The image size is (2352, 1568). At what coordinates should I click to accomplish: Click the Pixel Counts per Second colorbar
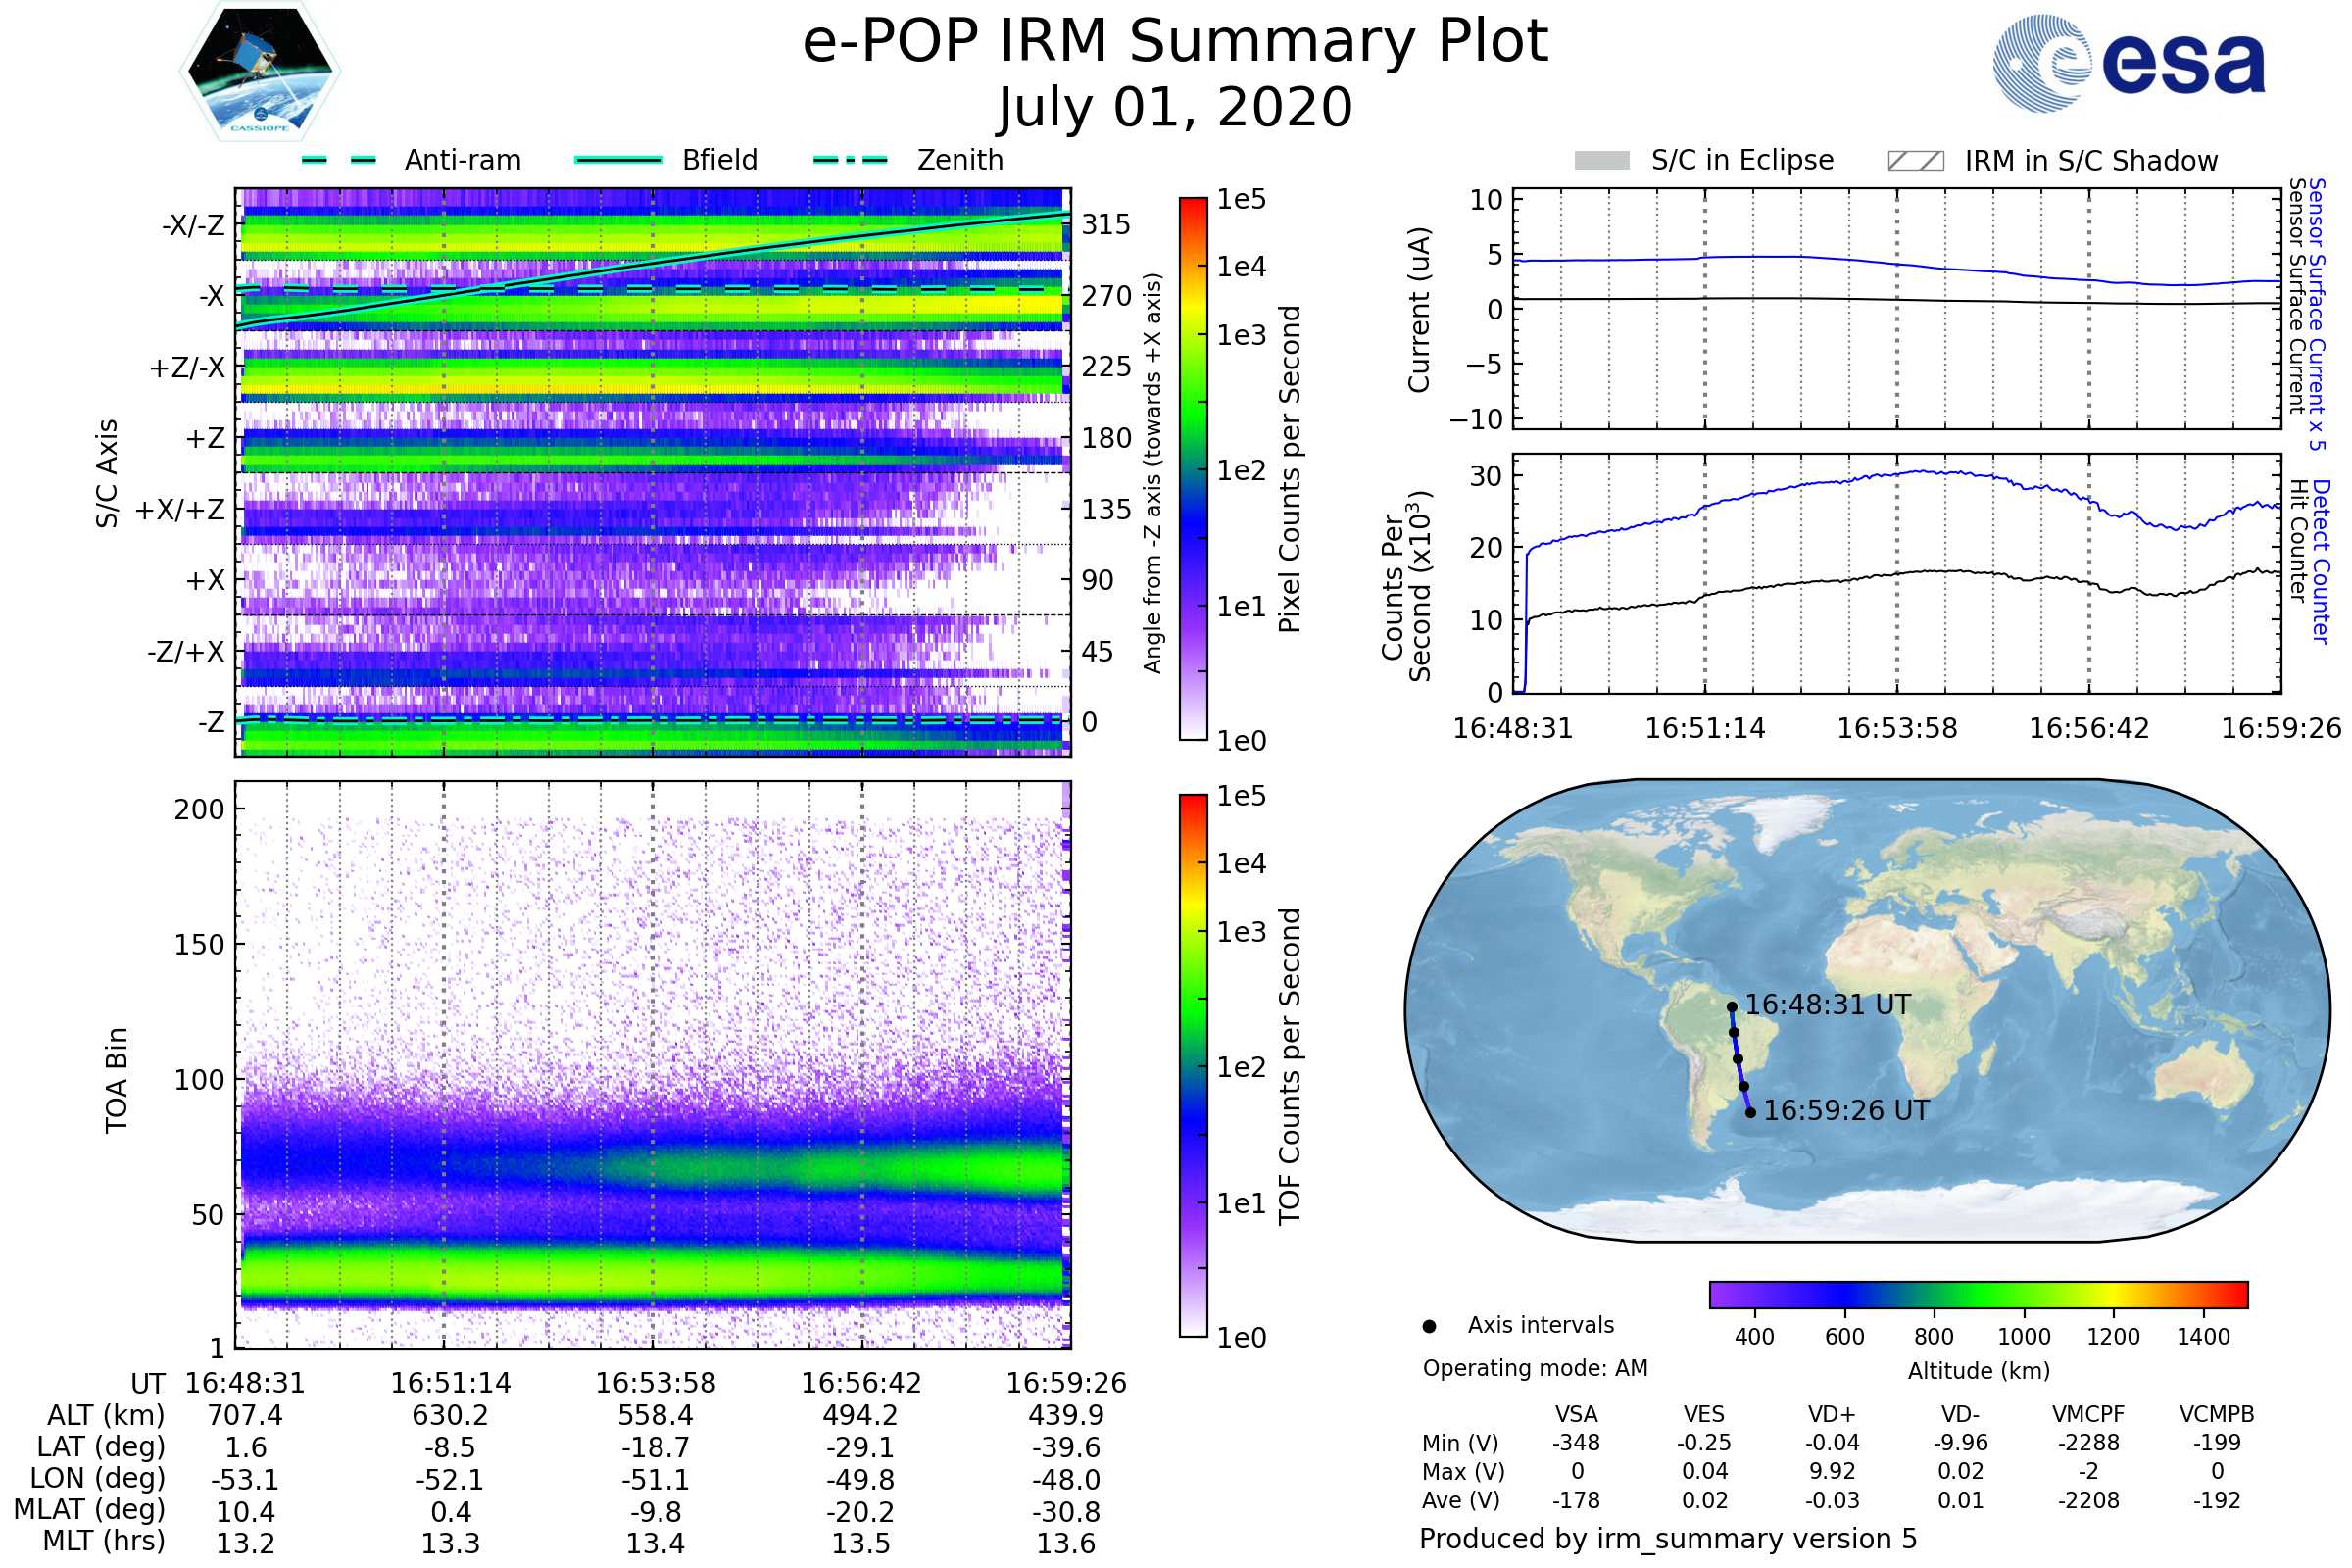1193,469
